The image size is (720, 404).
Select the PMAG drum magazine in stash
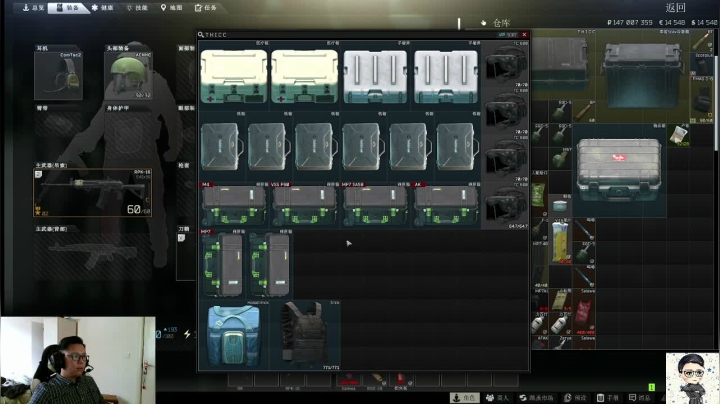click(702, 99)
